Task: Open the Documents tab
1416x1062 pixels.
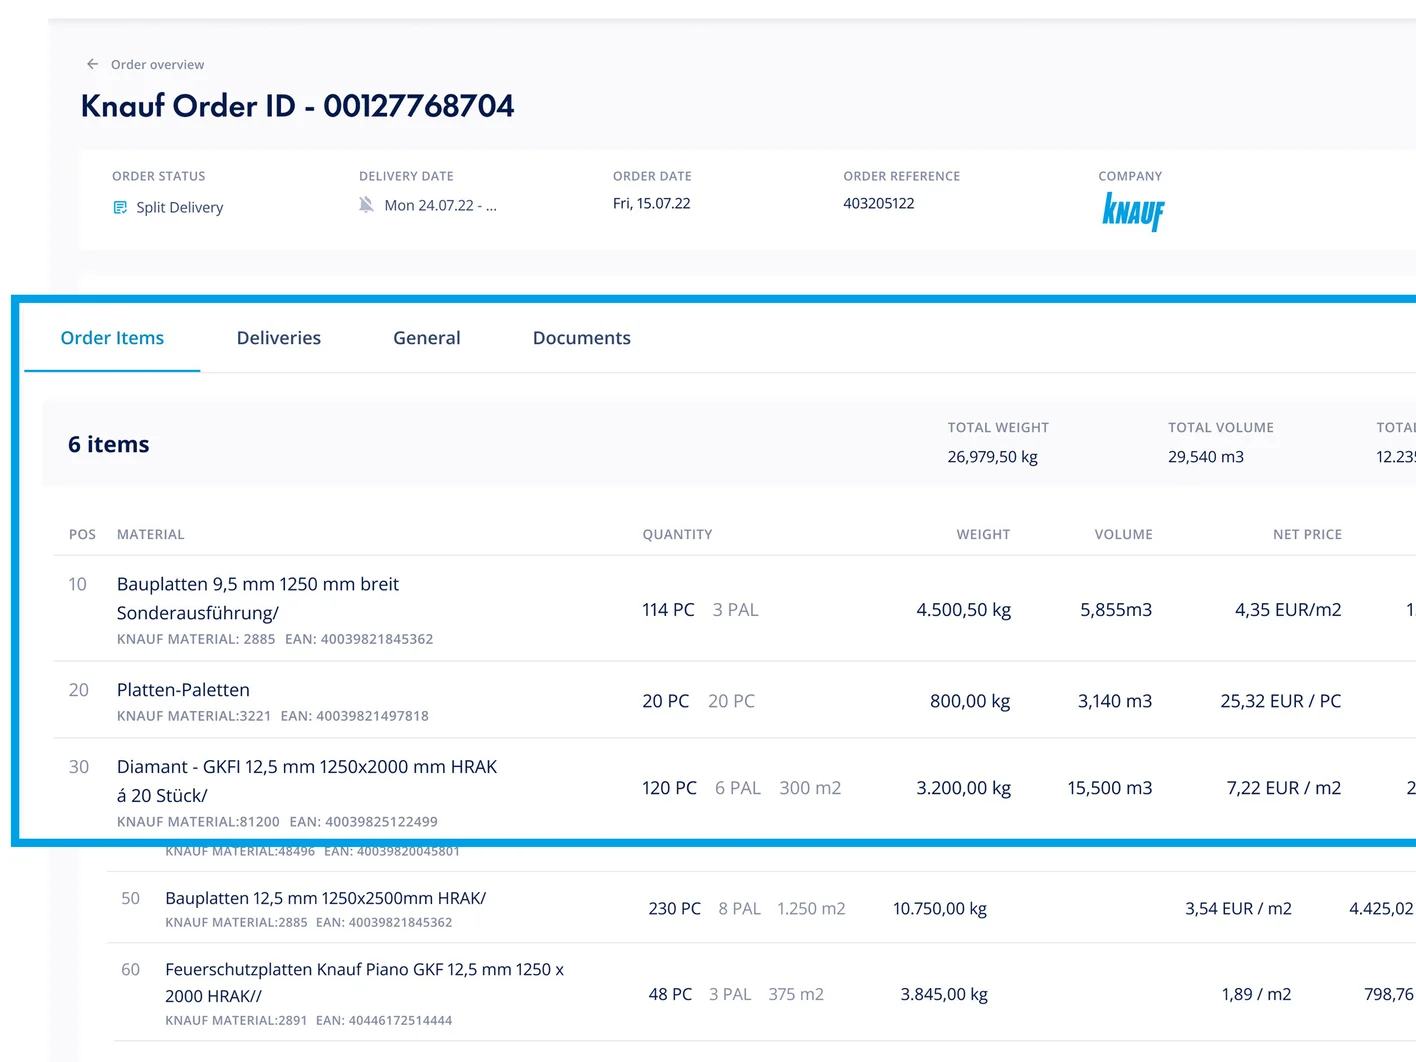Action: point(582,338)
